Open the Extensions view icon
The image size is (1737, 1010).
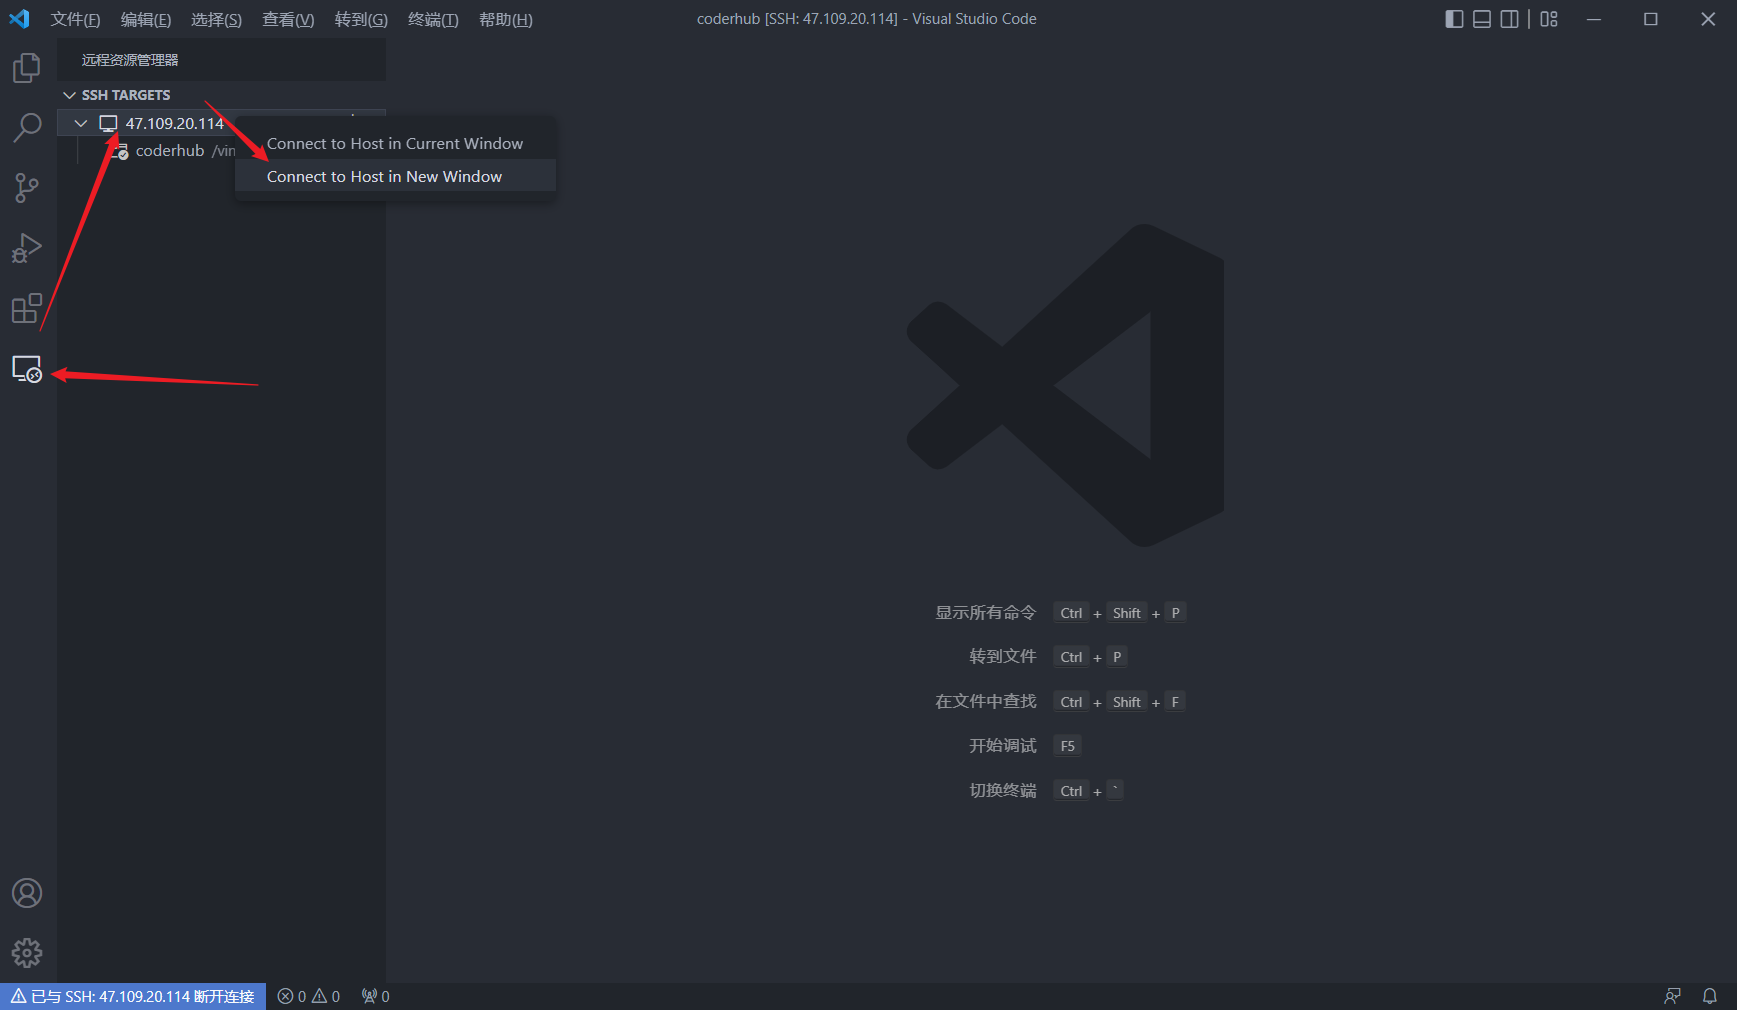coord(27,308)
